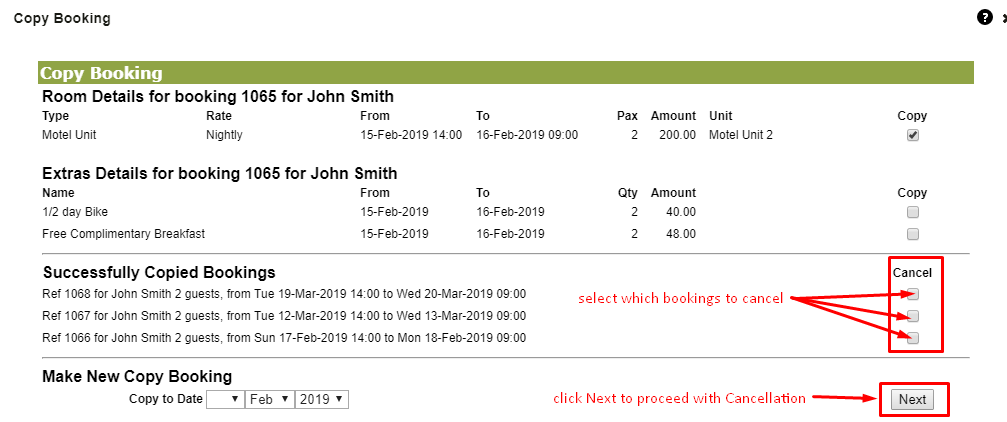Tick Copy checkbox for 1/2 day Bike
1007x422 pixels.
913,212
